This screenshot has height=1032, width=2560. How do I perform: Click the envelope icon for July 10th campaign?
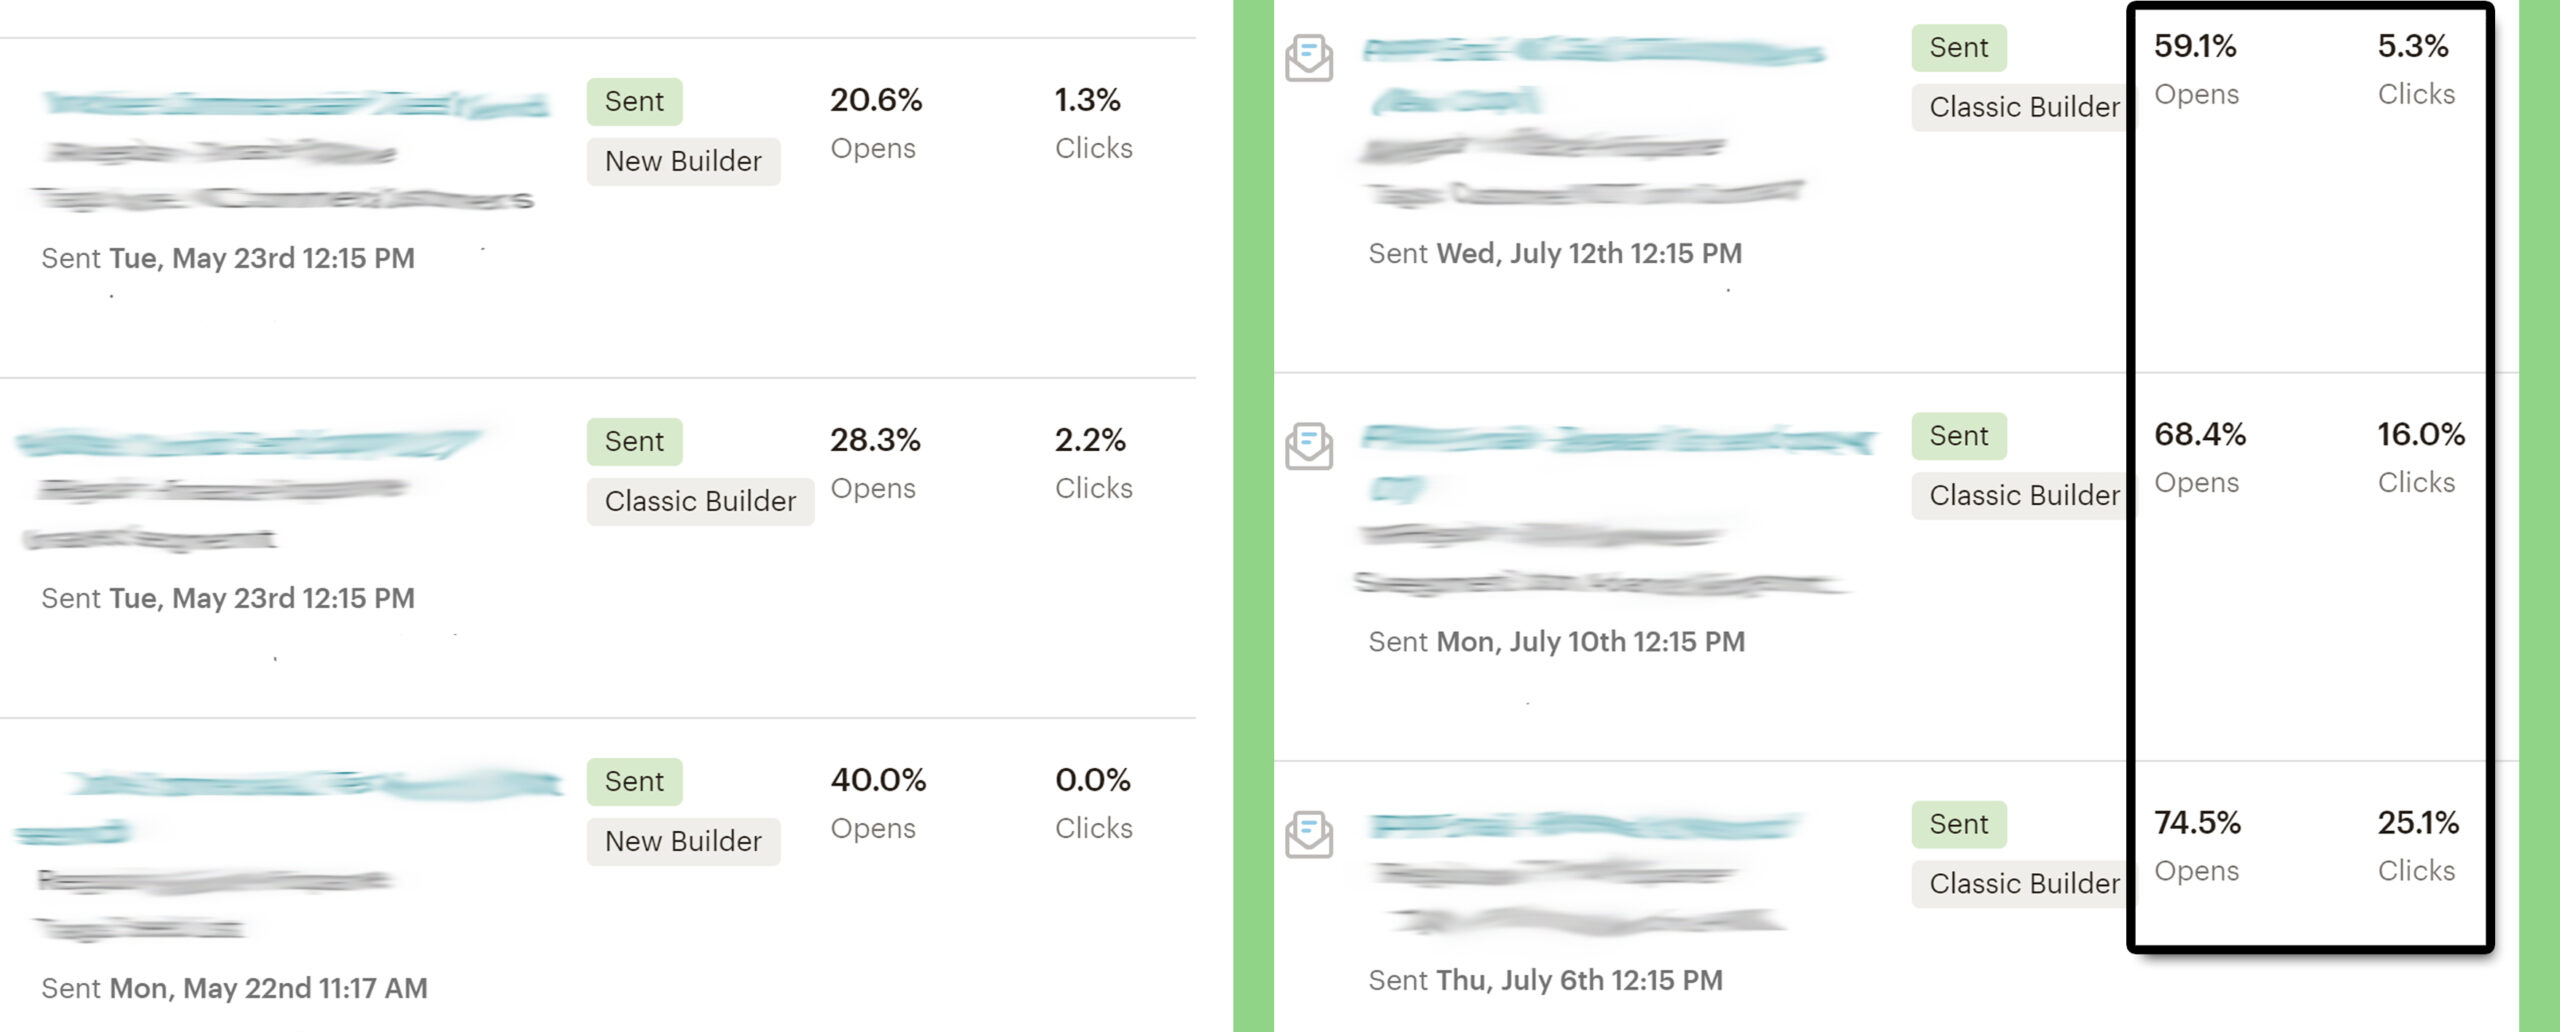pos(1309,445)
